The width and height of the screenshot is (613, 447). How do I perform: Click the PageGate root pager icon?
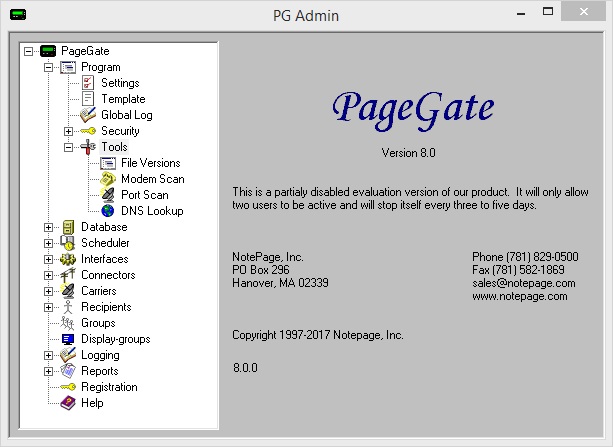(x=48, y=51)
